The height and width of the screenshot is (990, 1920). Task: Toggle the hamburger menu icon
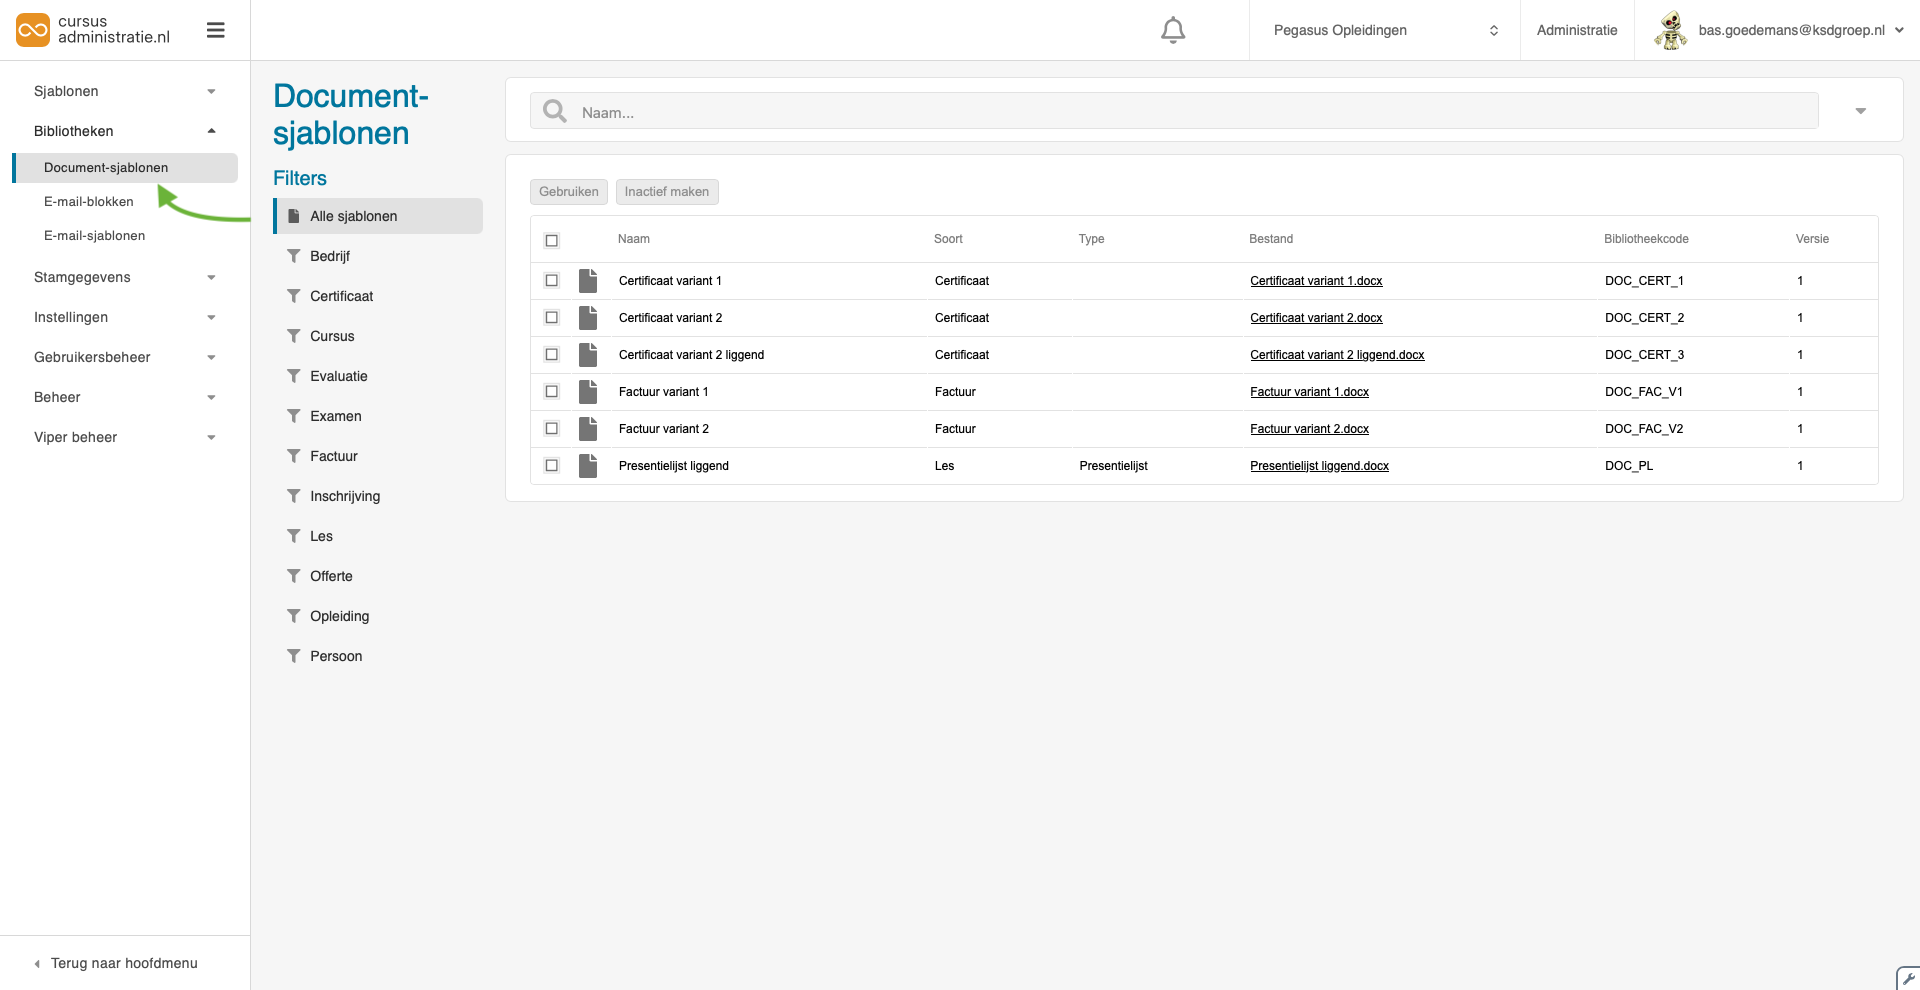coord(215,30)
